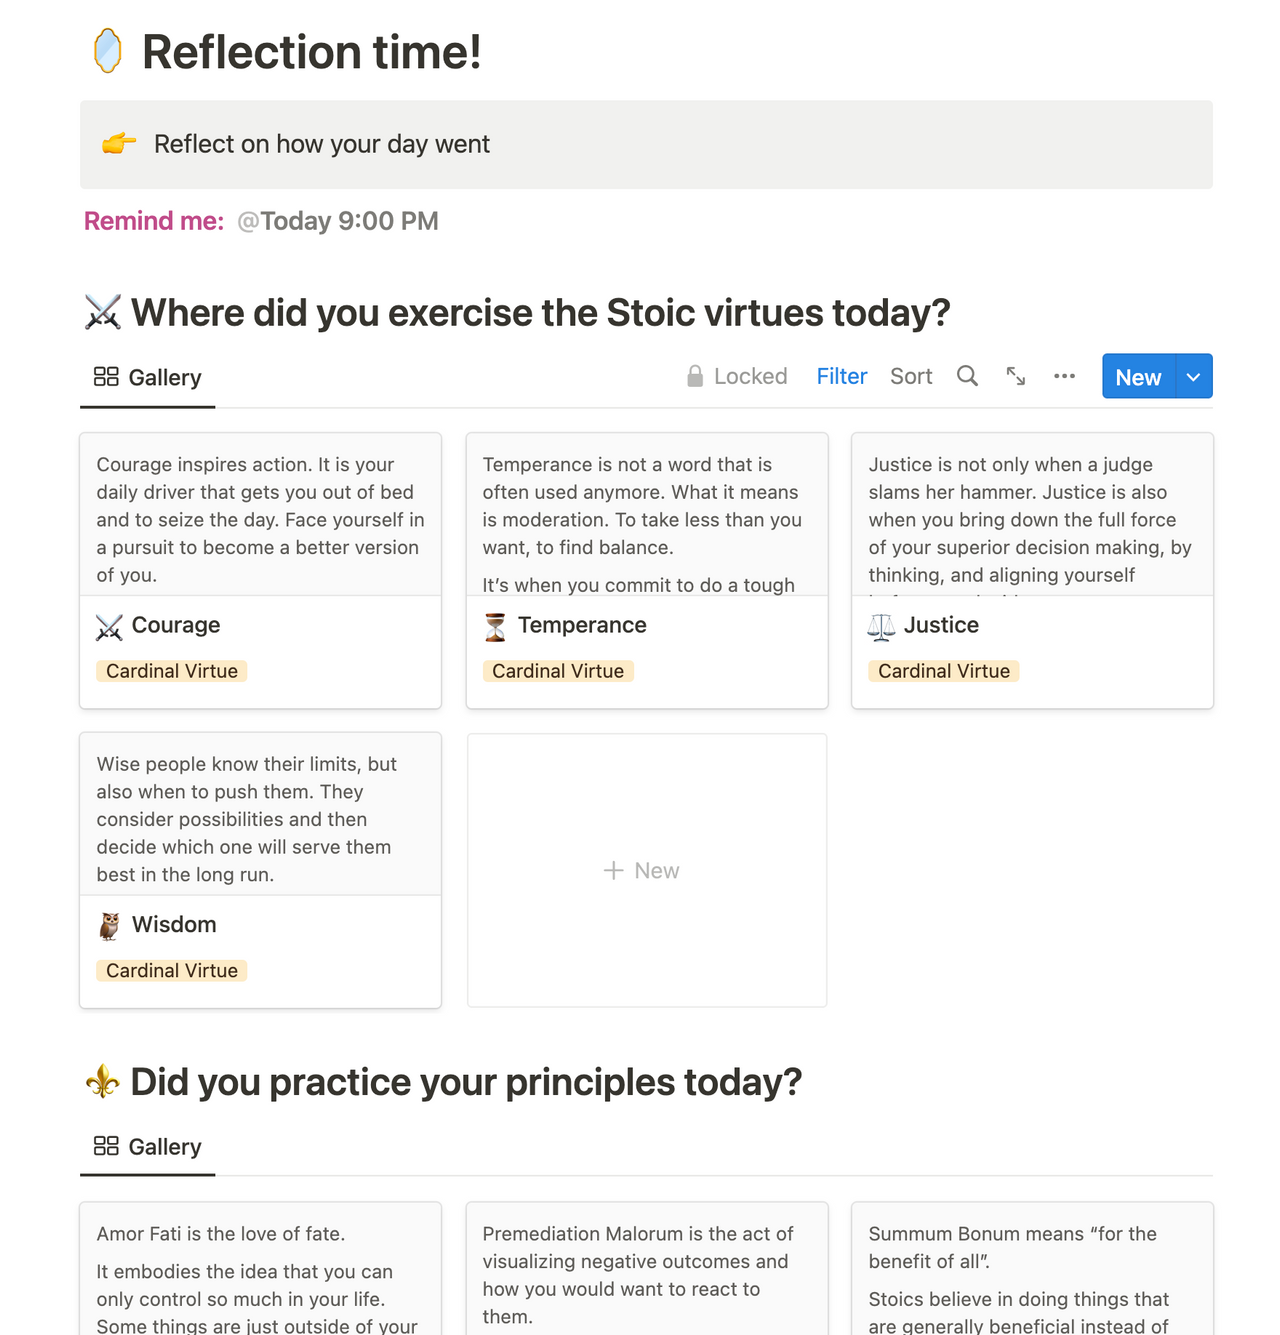Click the Courage crossed swords icon
The width and height of the screenshot is (1280, 1335).
(x=109, y=627)
